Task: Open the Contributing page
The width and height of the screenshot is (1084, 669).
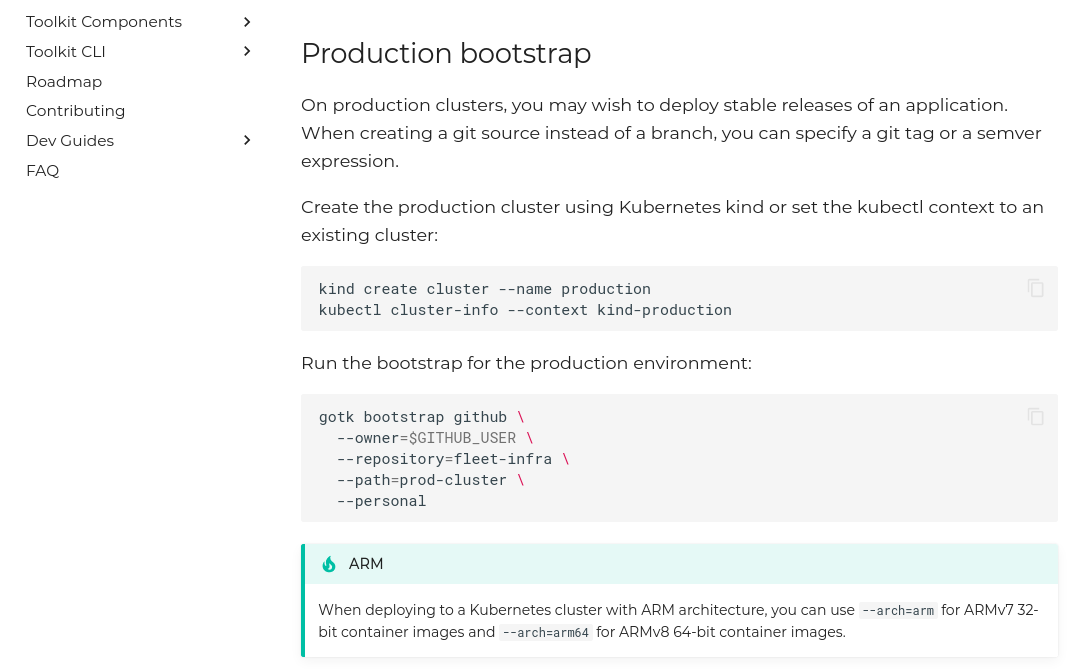Action: point(75,110)
